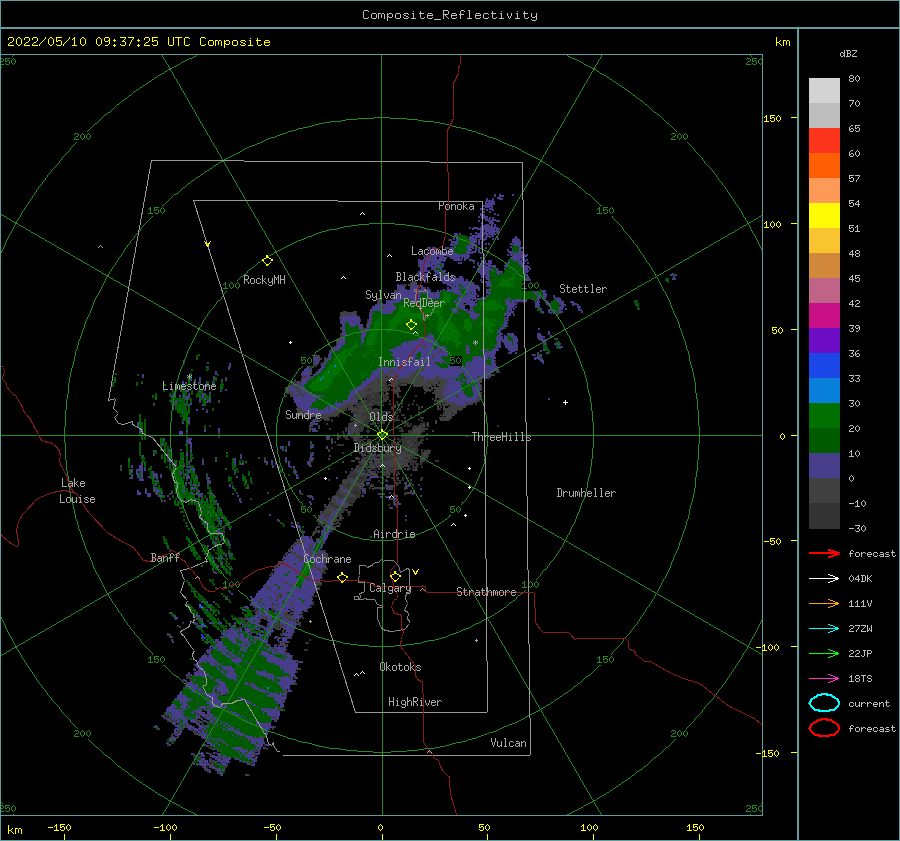Screen dimensions: 900x841
Task: Click the Ponoka town label
Action: coord(456,206)
